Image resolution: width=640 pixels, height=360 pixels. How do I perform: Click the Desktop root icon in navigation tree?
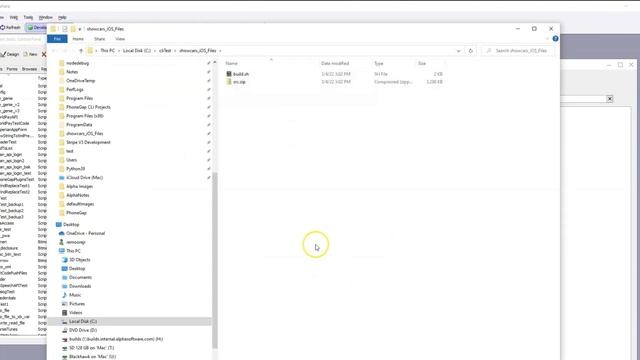point(59,224)
